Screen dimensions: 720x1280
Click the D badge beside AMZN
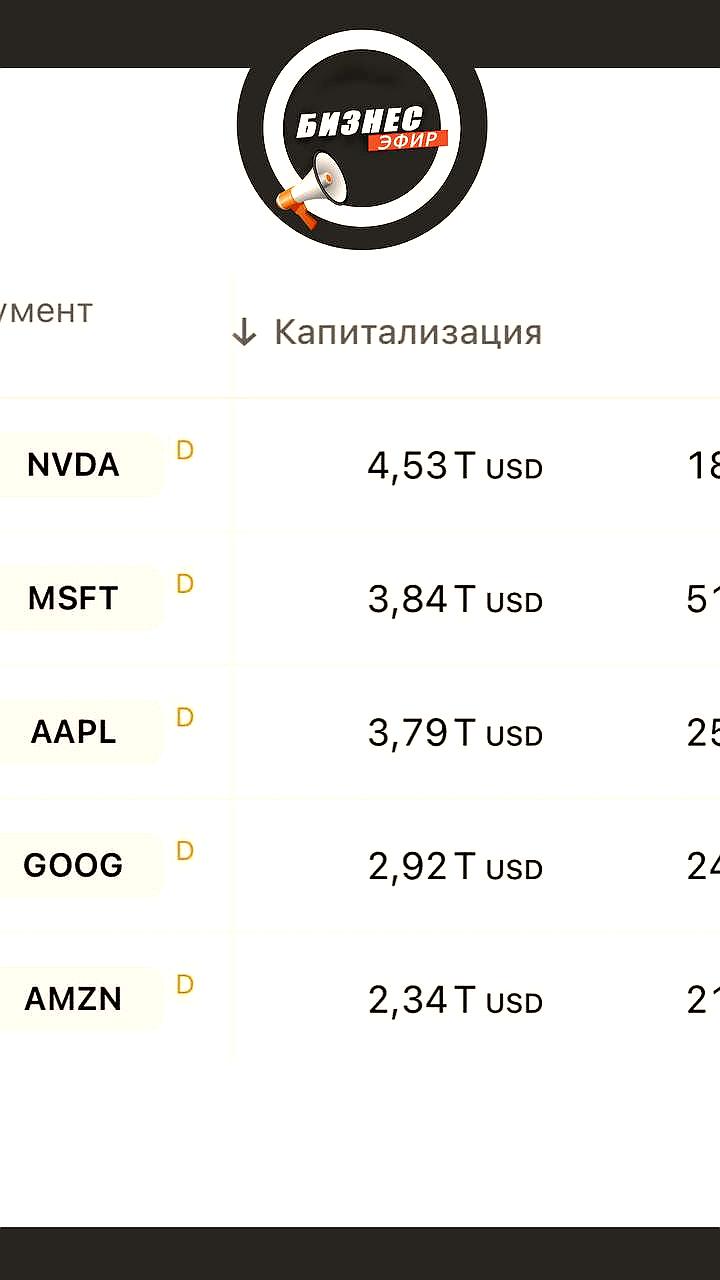[185, 984]
